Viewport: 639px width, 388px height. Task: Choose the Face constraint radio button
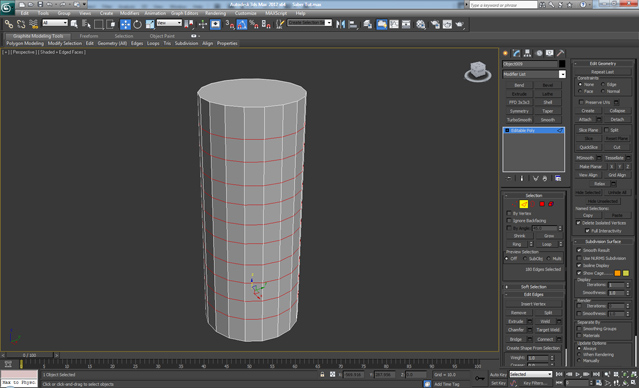click(x=580, y=91)
